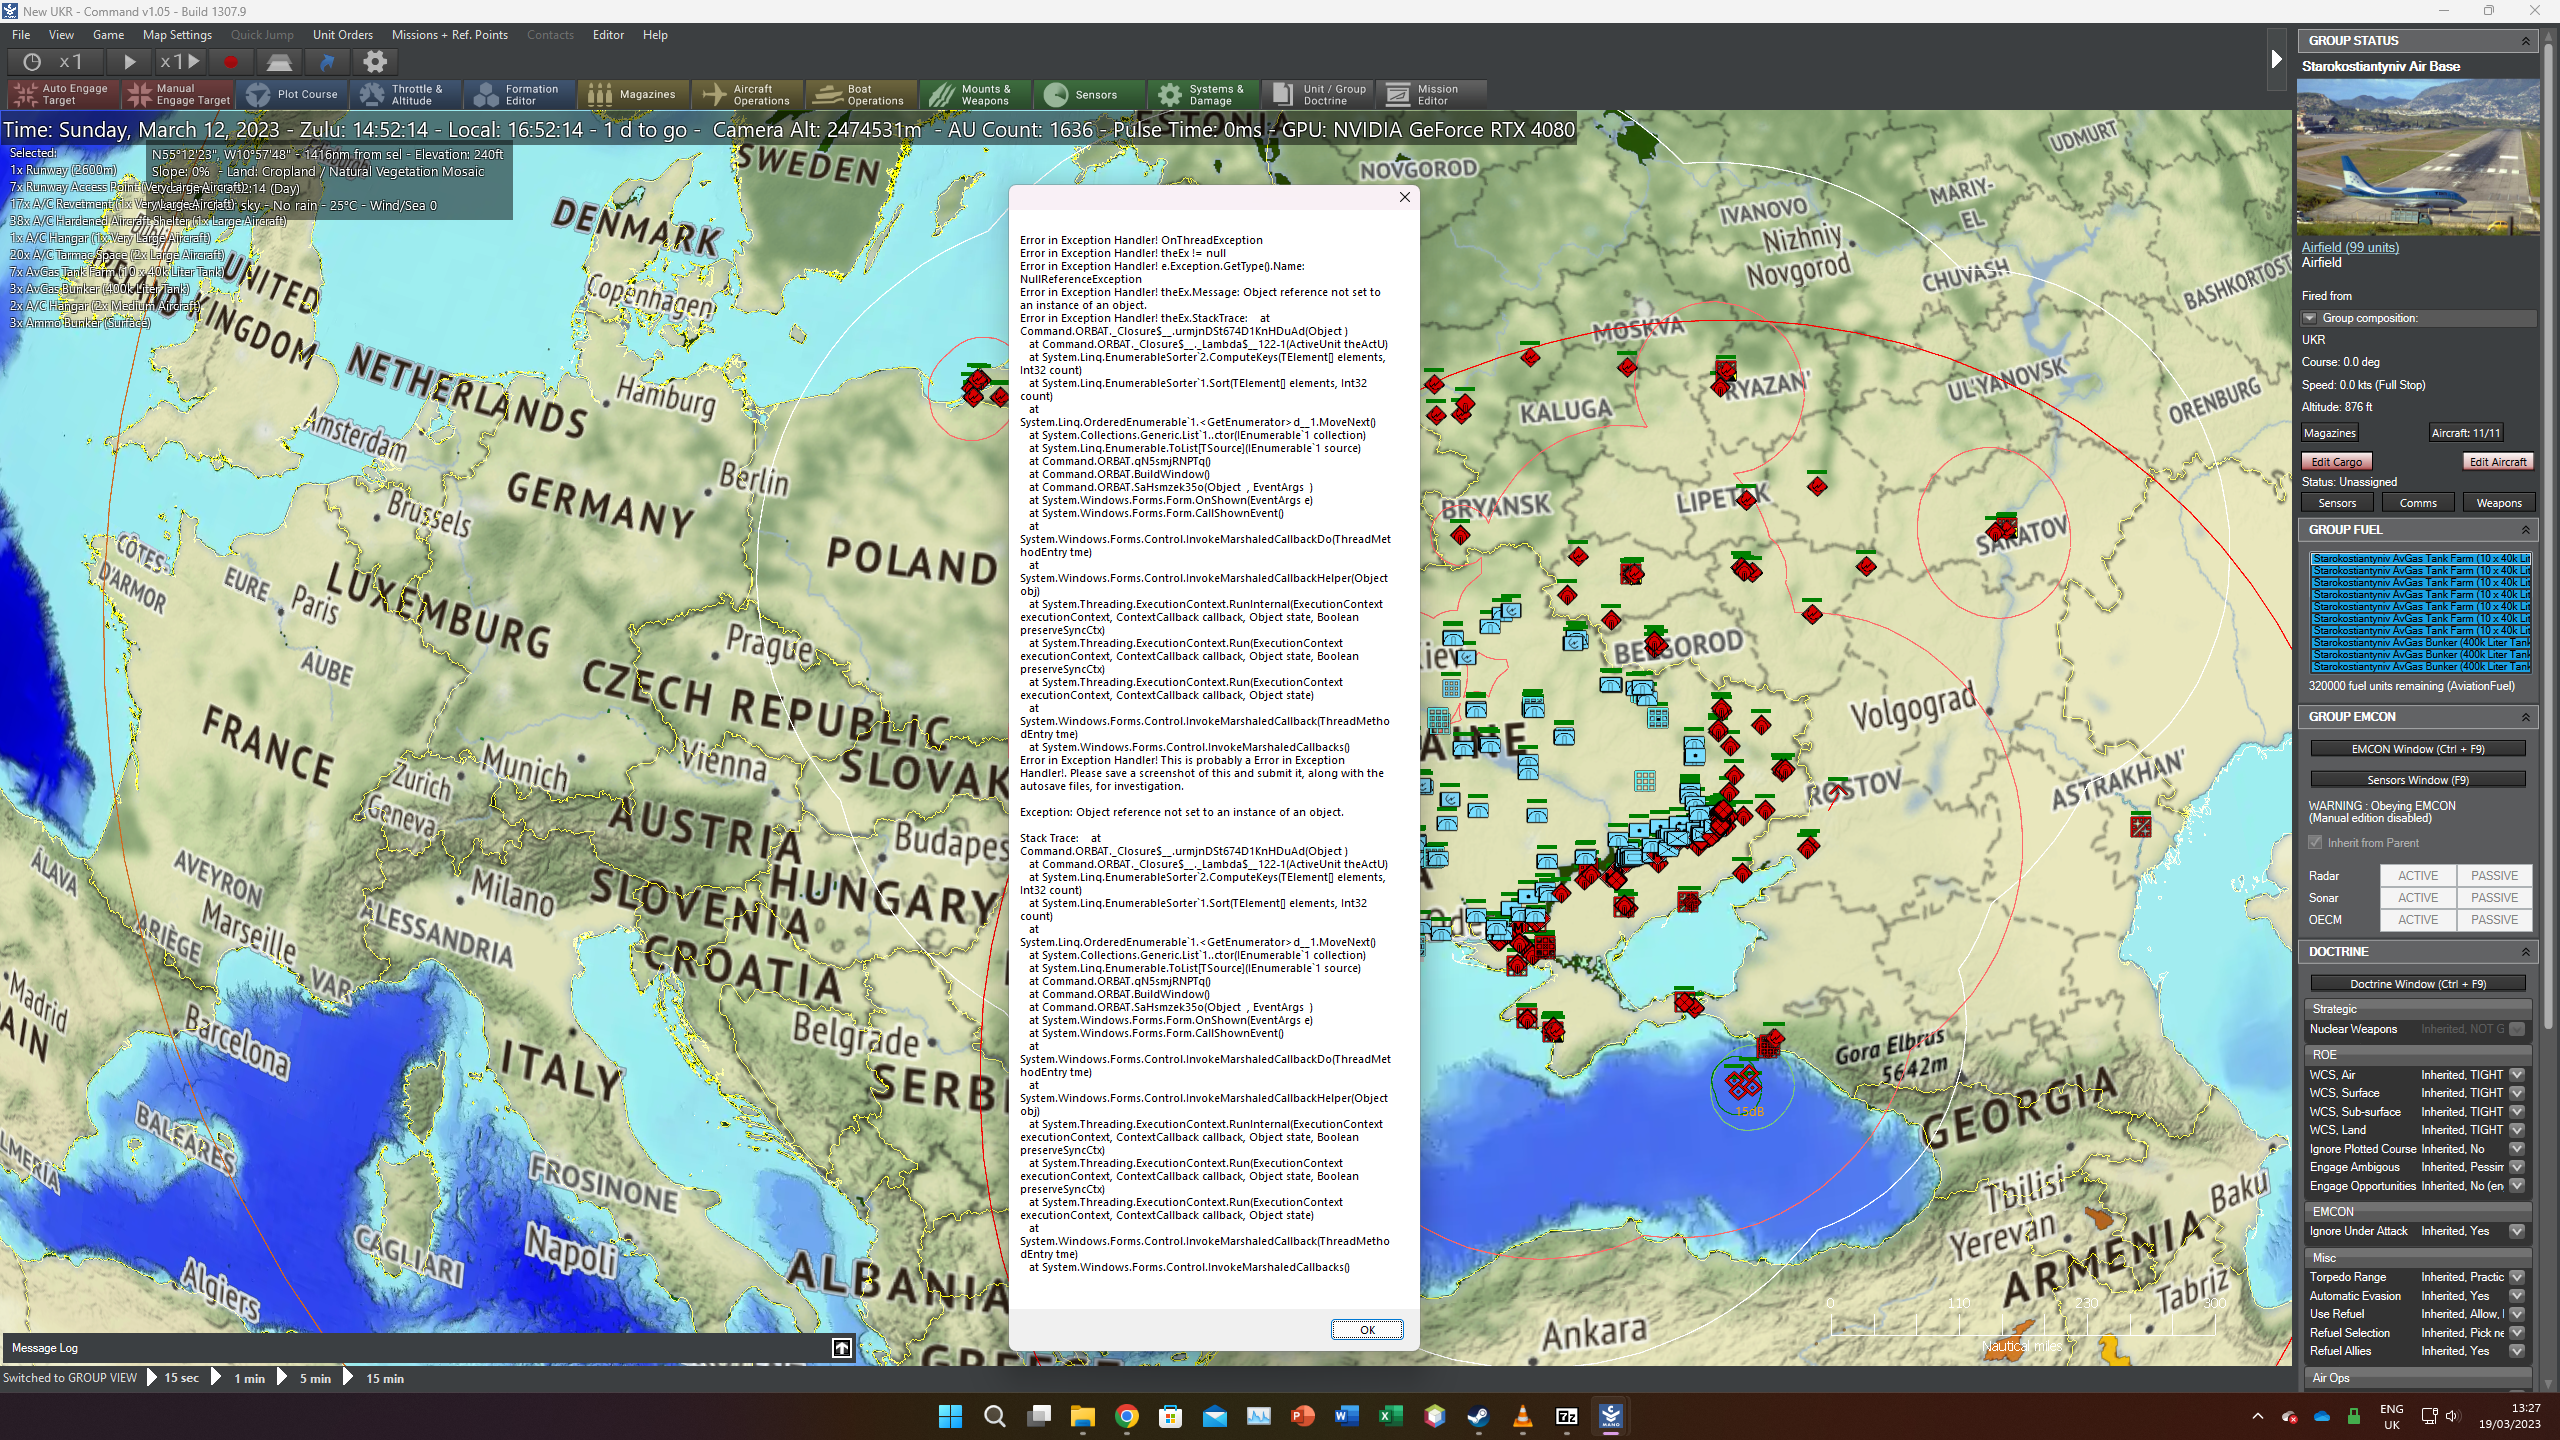This screenshot has width=2560, height=1440.
Task: Open the settings gear in toolbar
Action: point(375,62)
